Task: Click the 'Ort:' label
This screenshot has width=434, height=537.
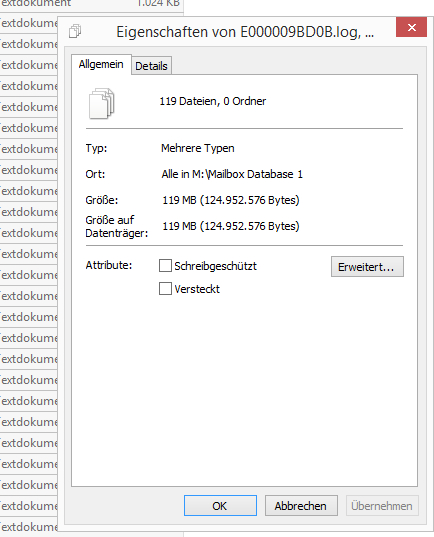Action: pyautogui.click(x=95, y=174)
